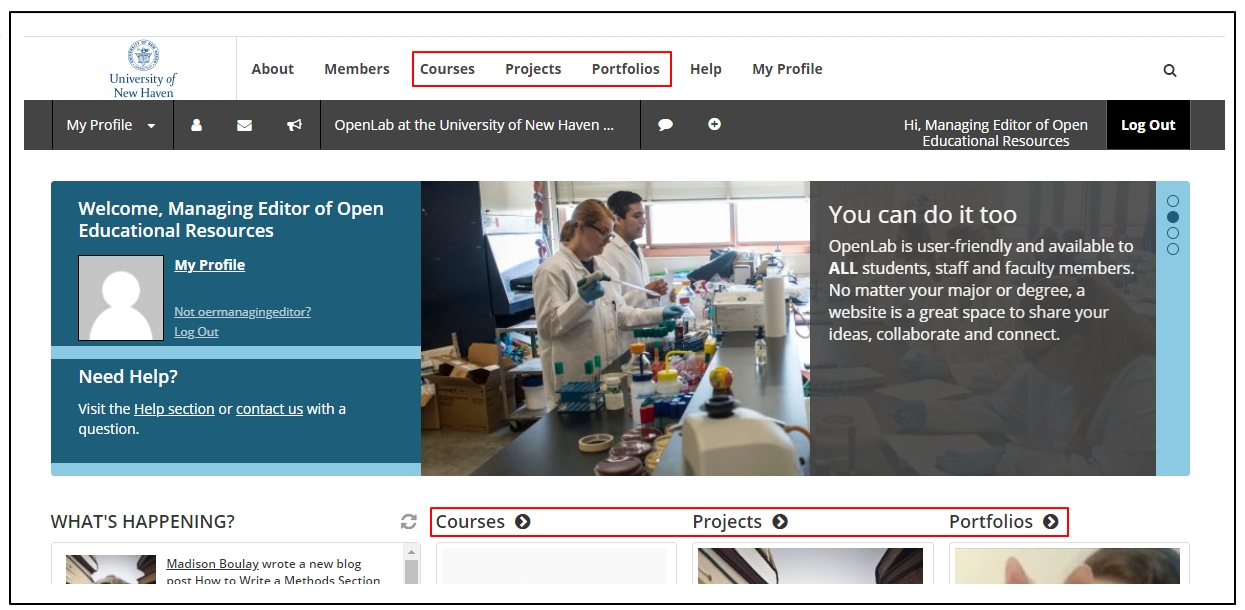Open Courses in the top navigation
Image resolution: width=1245 pixels, height=610 pixels.
447,69
